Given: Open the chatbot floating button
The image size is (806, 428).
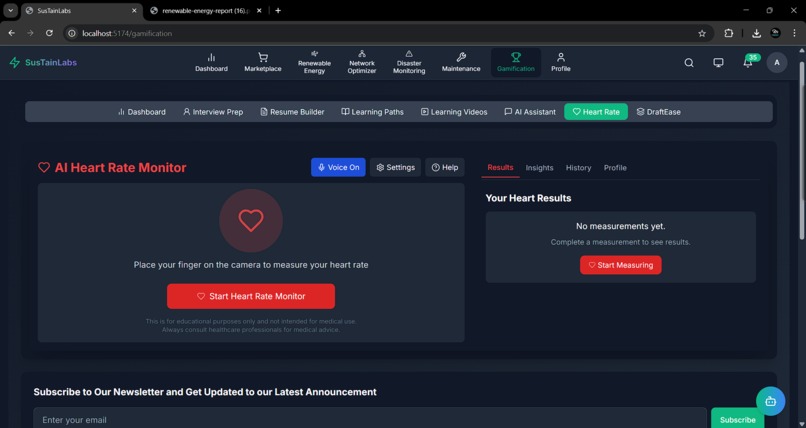Looking at the screenshot, I should click(770, 401).
